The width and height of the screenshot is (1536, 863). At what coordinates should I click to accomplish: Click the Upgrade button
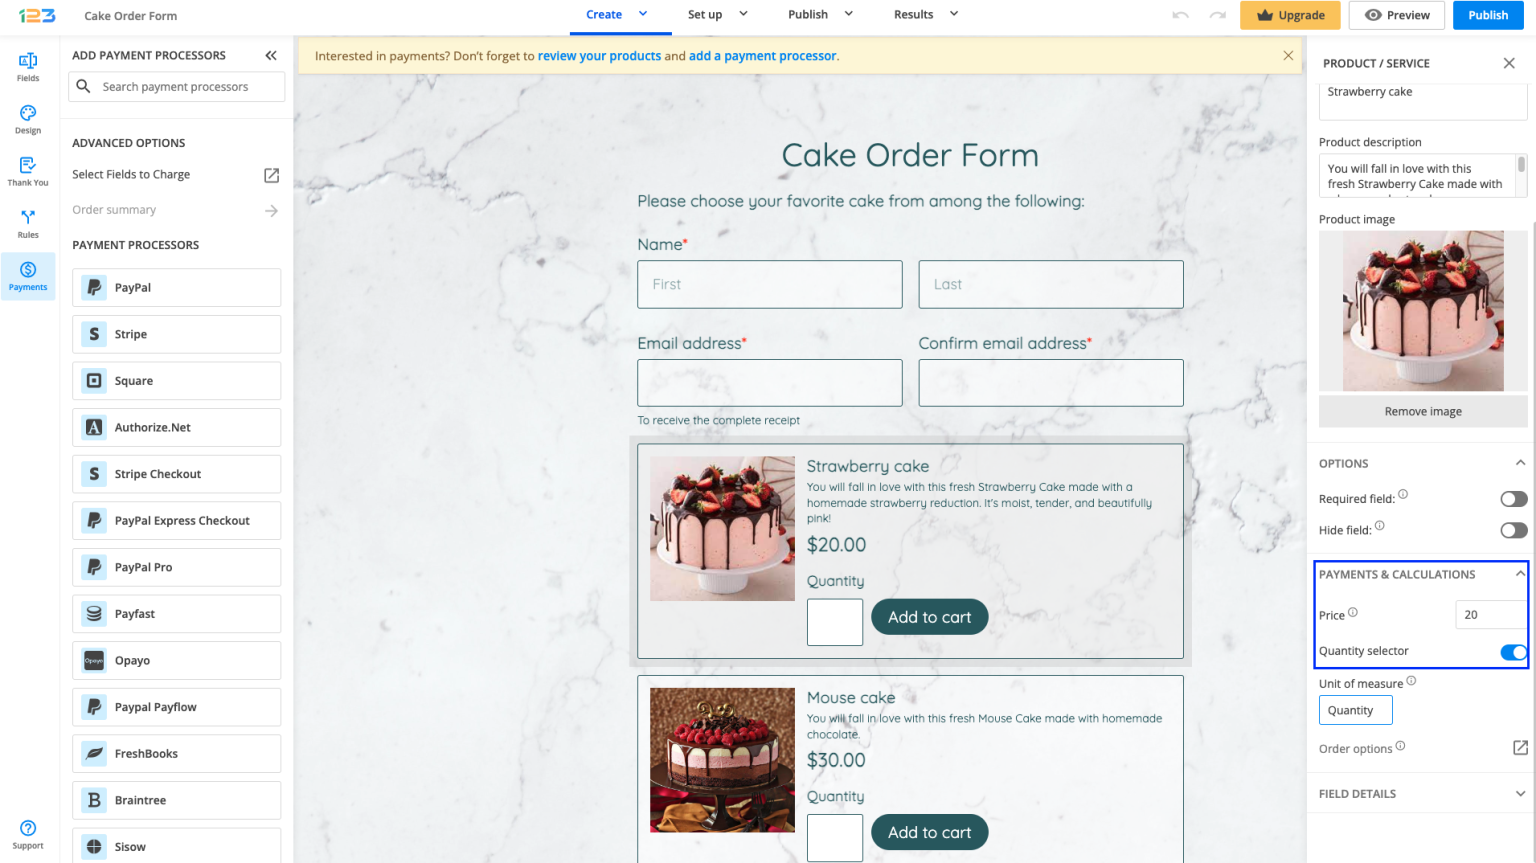pyautogui.click(x=1290, y=15)
